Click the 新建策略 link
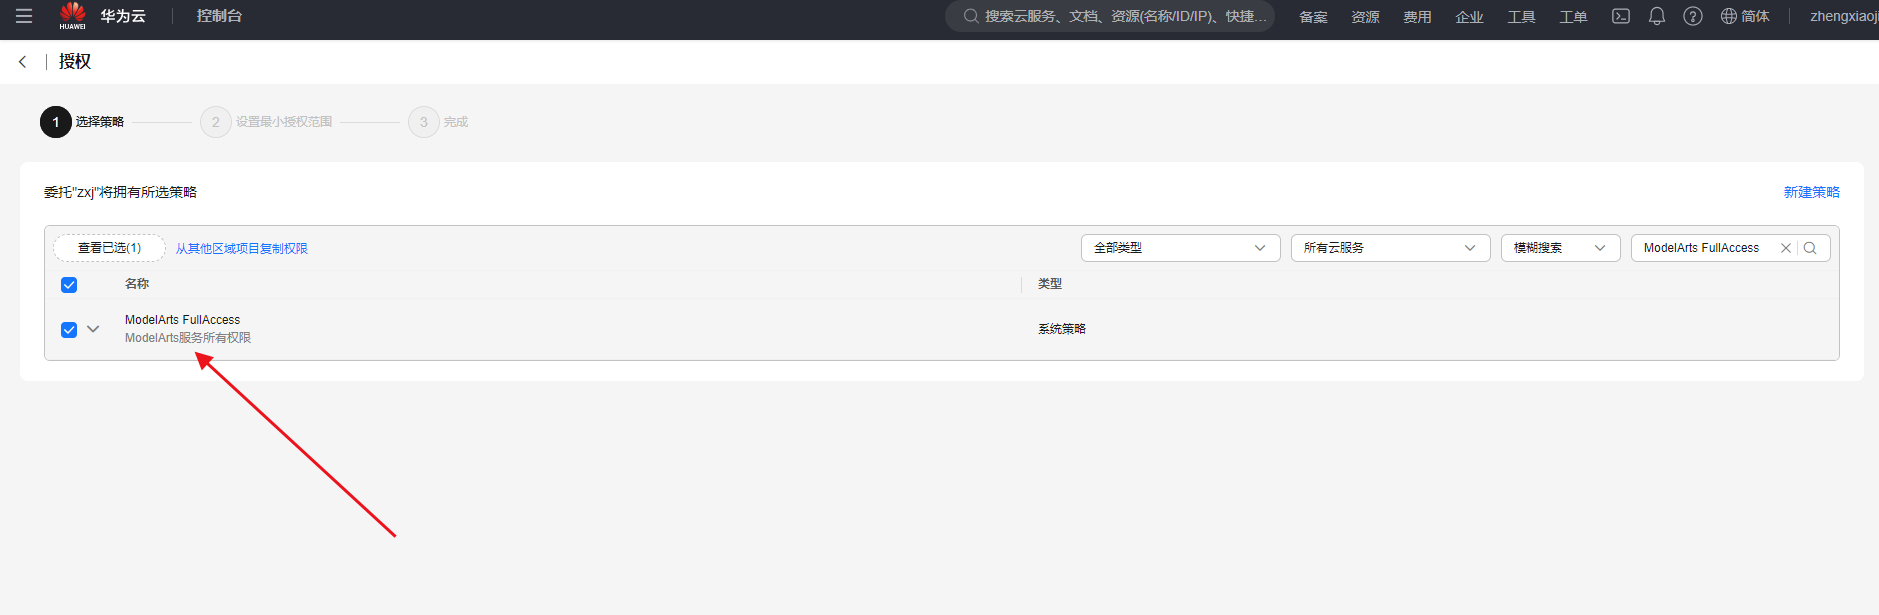 (1811, 192)
